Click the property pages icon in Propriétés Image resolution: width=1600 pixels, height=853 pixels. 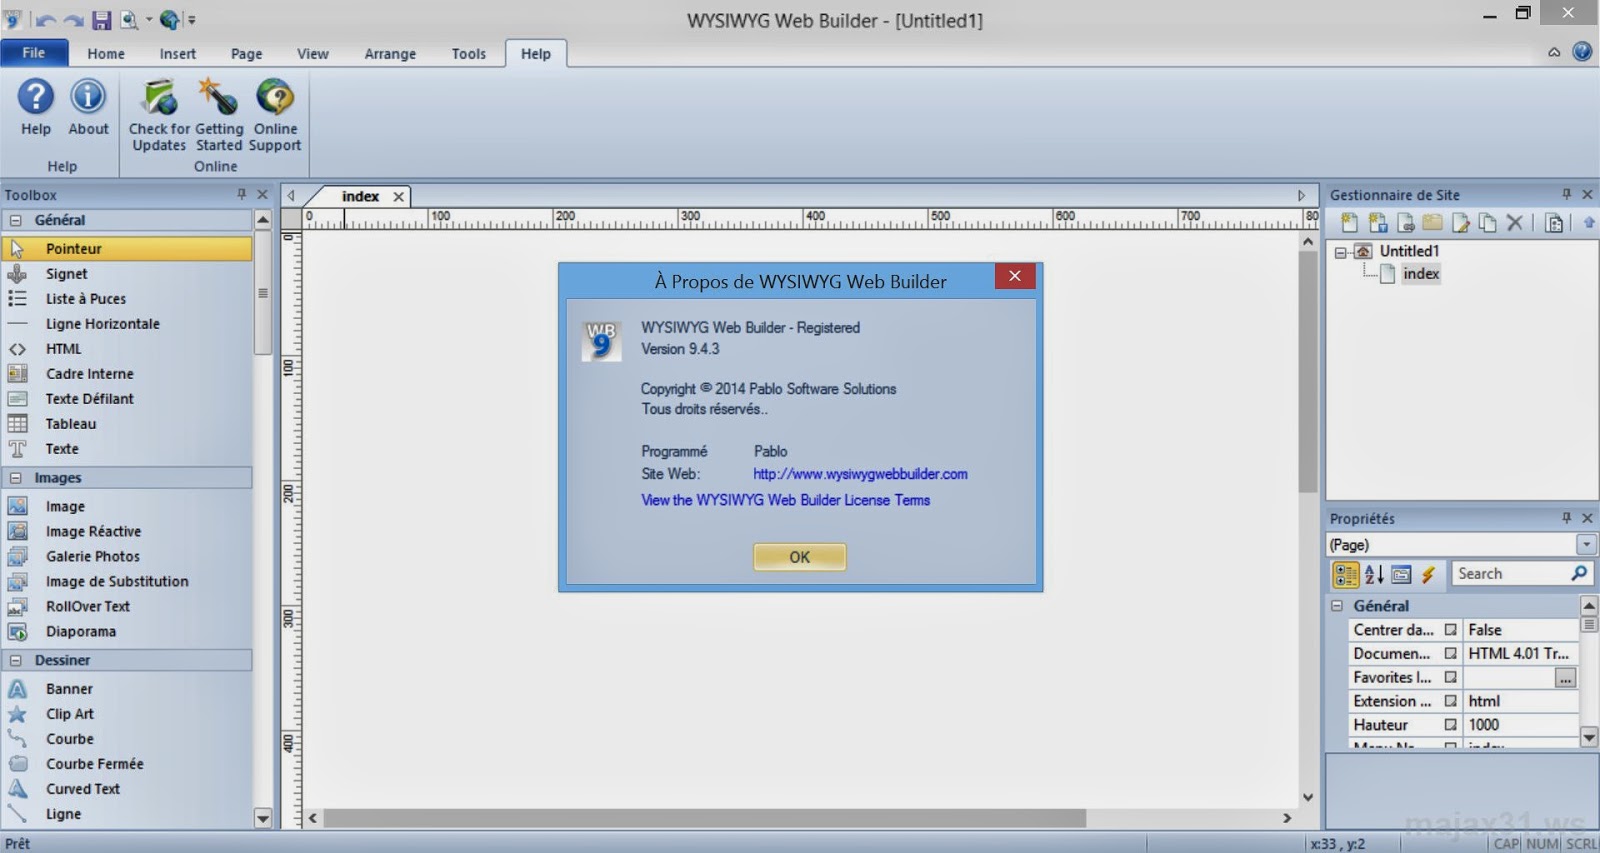[1401, 574]
